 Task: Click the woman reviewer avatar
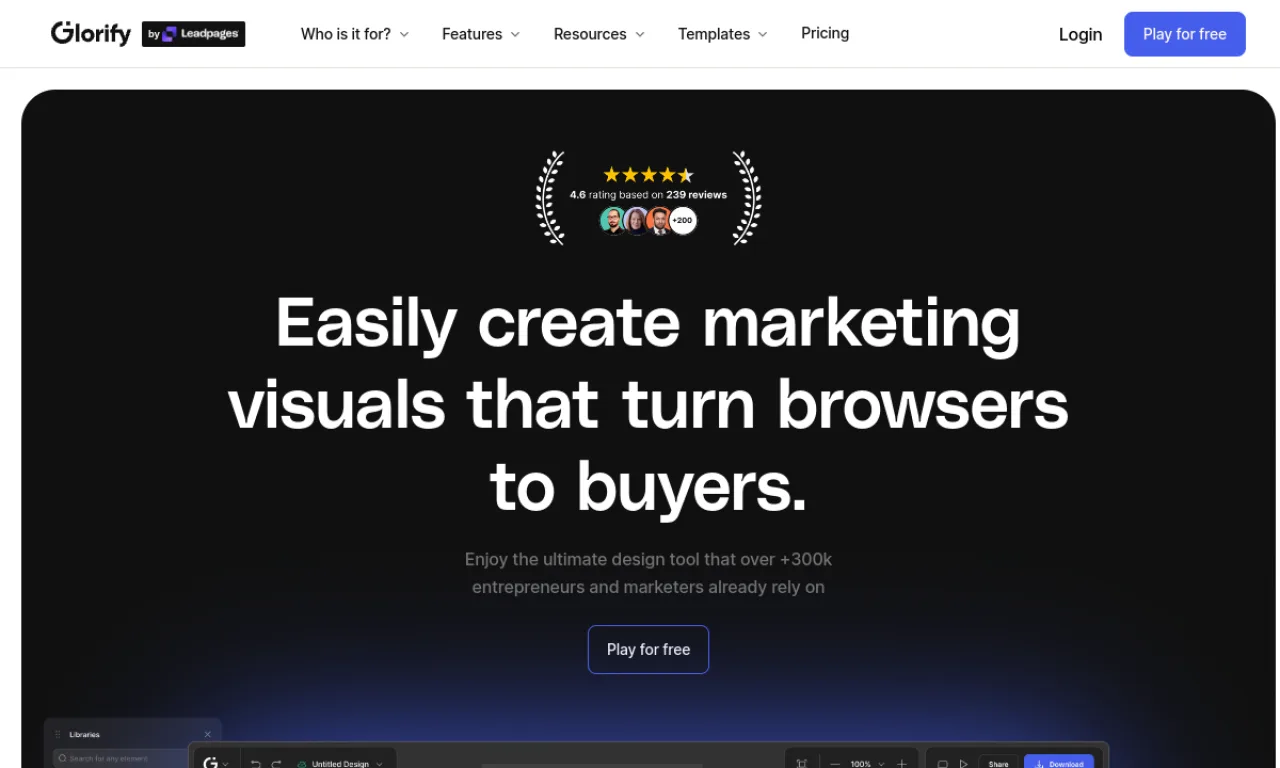tap(636, 221)
